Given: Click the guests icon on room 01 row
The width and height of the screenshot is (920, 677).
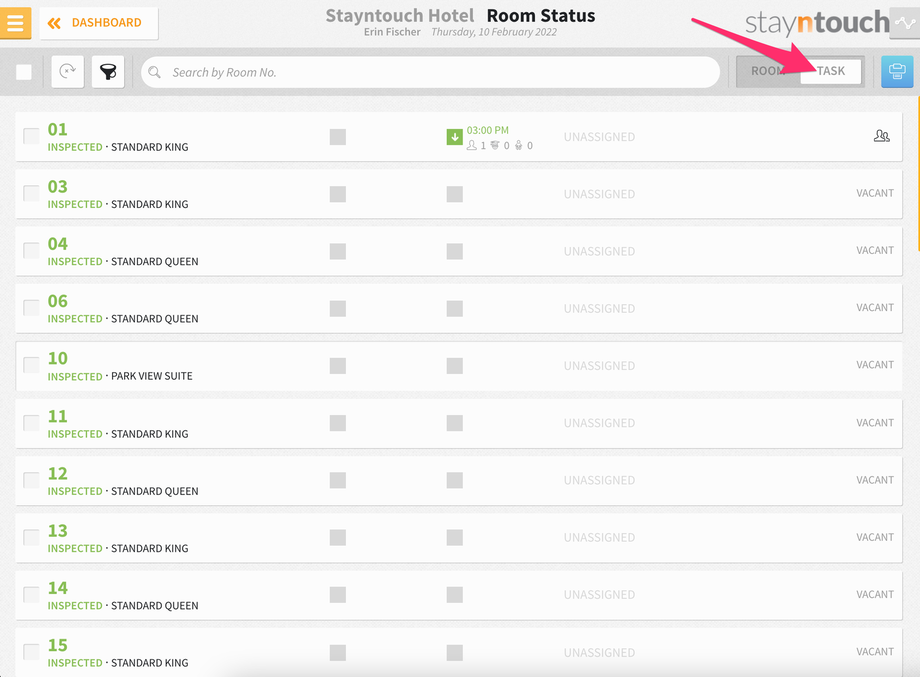Looking at the screenshot, I should (x=882, y=136).
